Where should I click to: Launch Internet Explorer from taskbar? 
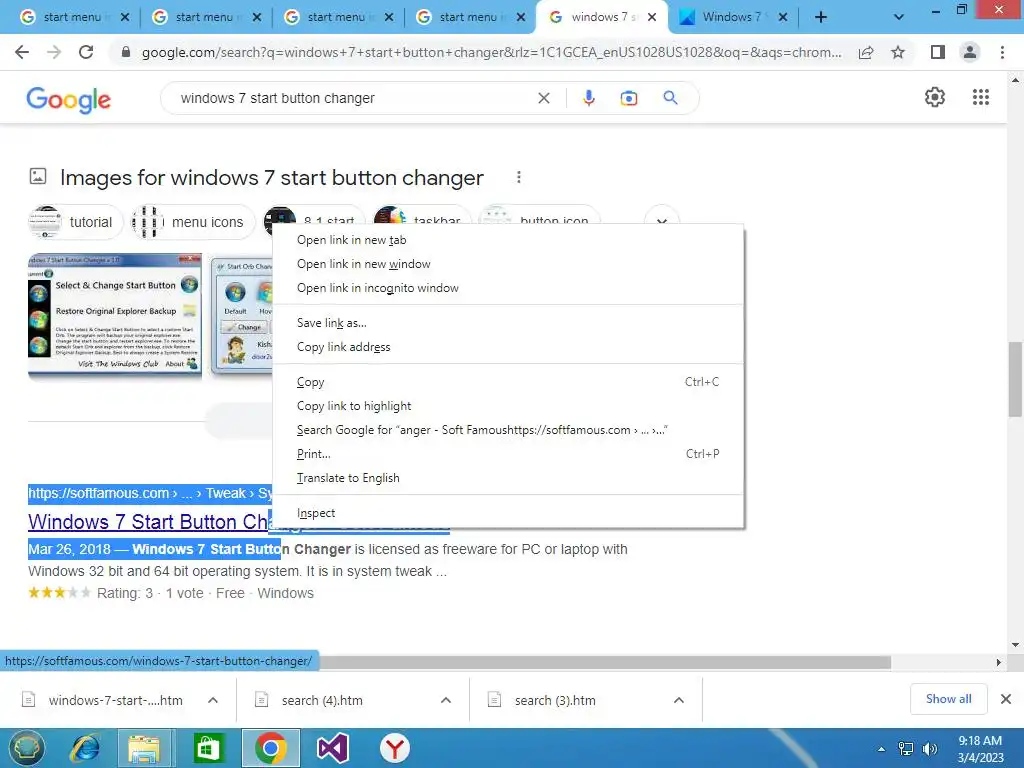click(x=86, y=748)
